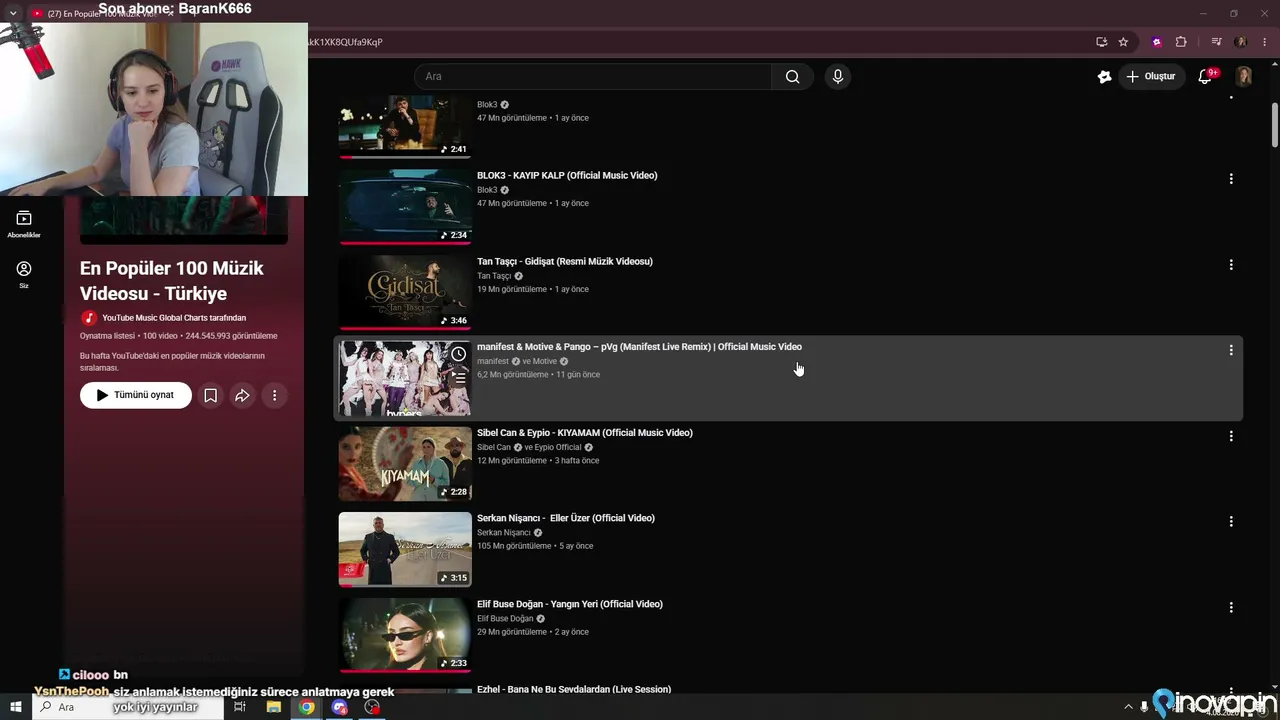Click the install app icon in address bar

point(1101,42)
